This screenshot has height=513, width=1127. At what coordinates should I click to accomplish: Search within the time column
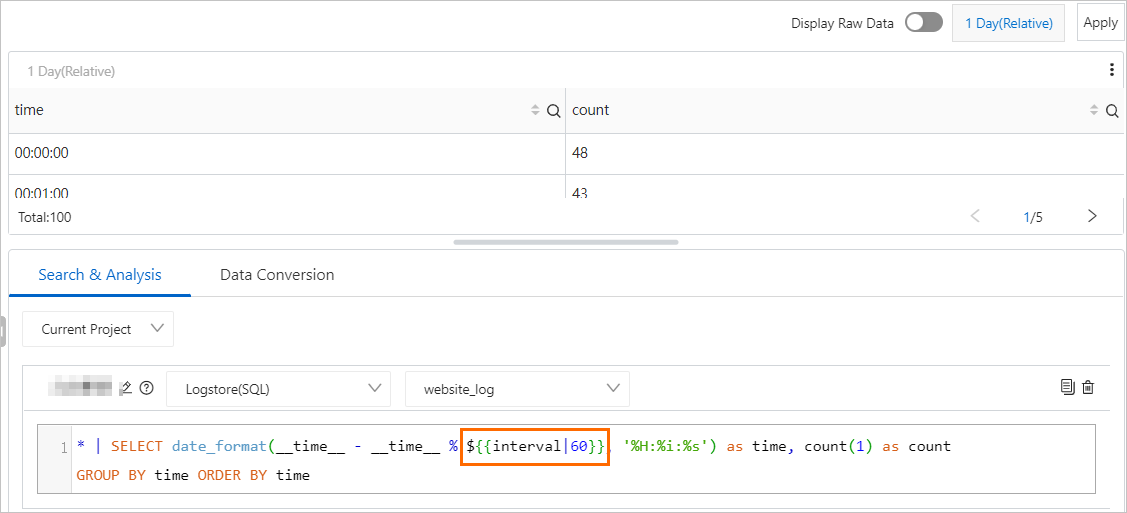(x=553, y=111)
